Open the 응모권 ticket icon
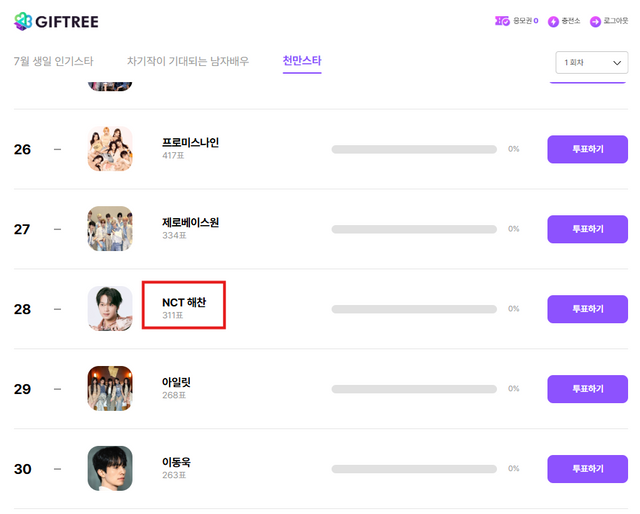Viewport: 640px width, 514px height. (x=502, y=21)
